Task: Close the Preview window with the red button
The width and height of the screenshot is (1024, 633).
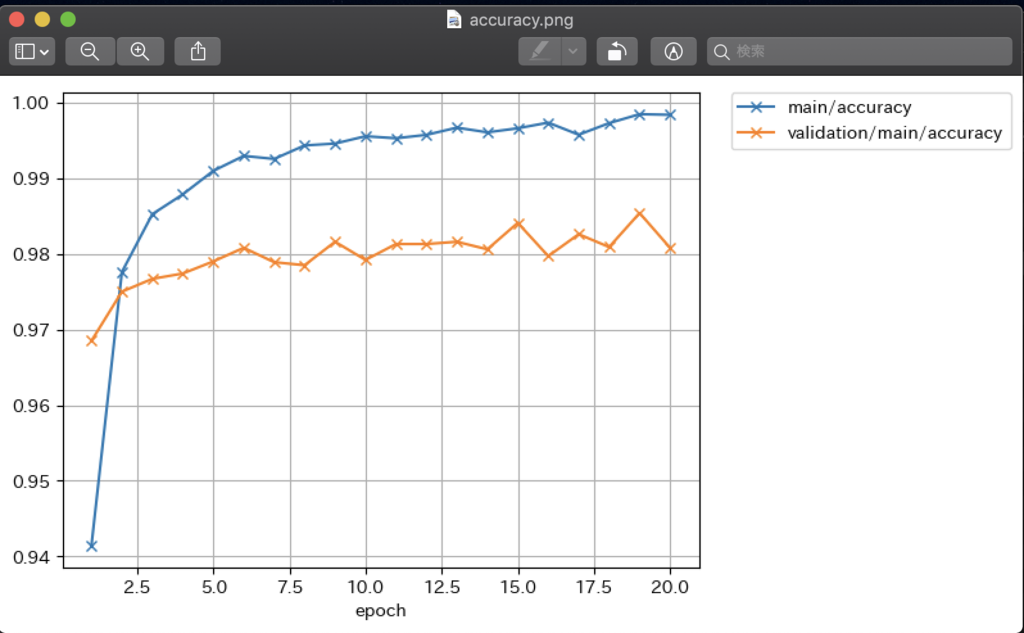Action: pyautogui.click(x=17, y=20)
